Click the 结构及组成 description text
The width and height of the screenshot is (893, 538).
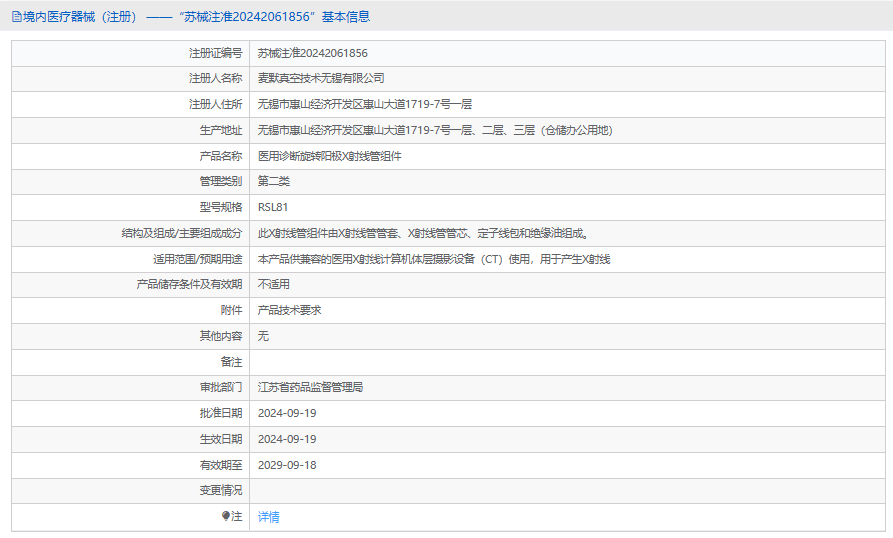[x=423, y=233]
